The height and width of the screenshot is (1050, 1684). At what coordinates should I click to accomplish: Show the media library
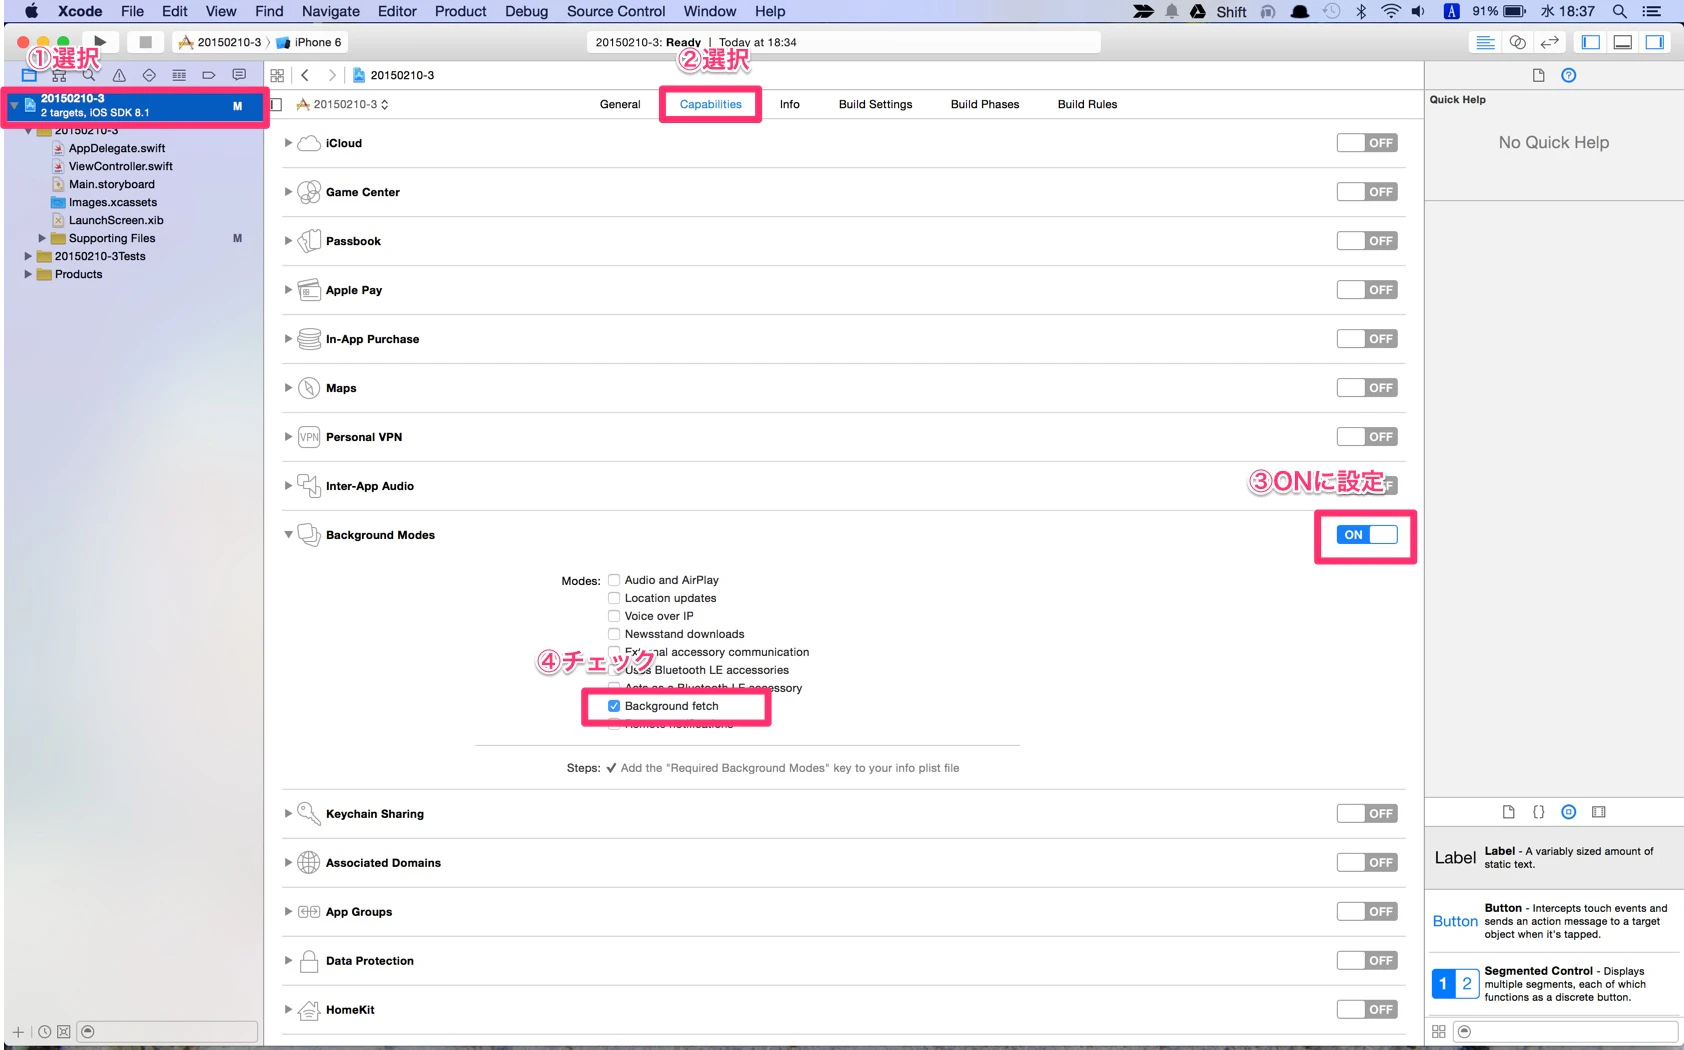(x=1599, y=812)
